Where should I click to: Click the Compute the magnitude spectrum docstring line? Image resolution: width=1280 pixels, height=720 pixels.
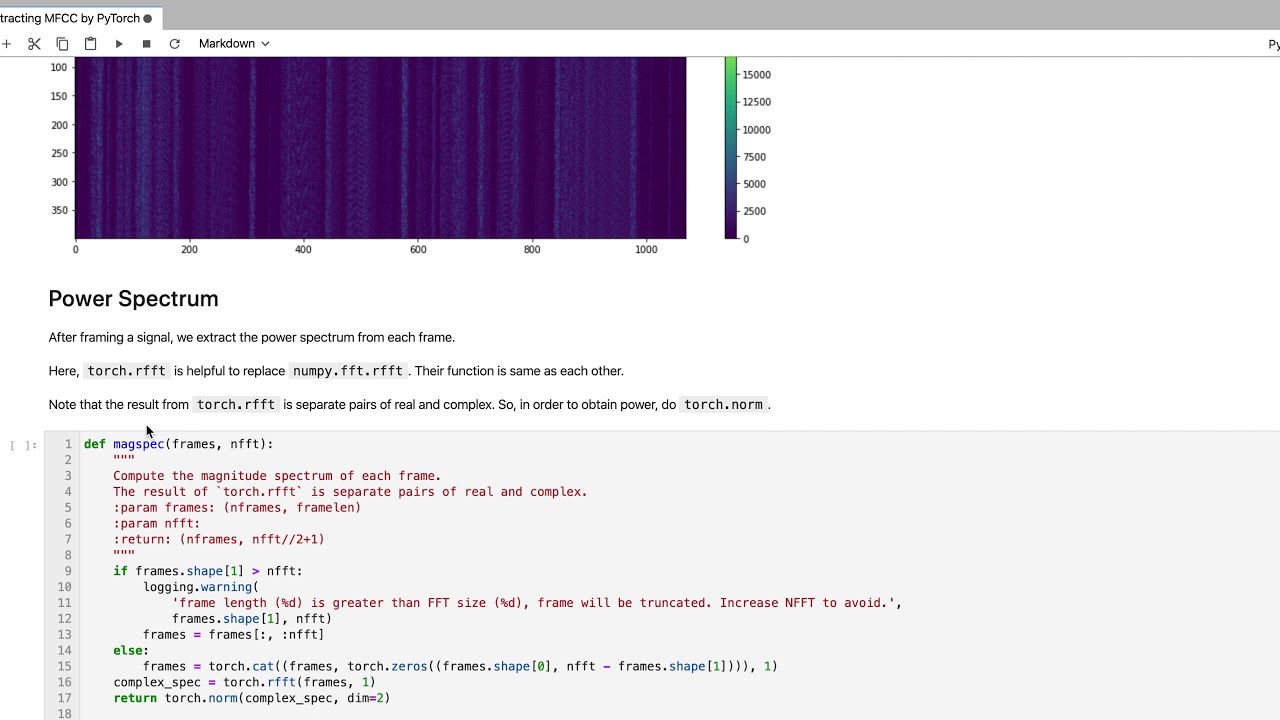tap(277, 476)
